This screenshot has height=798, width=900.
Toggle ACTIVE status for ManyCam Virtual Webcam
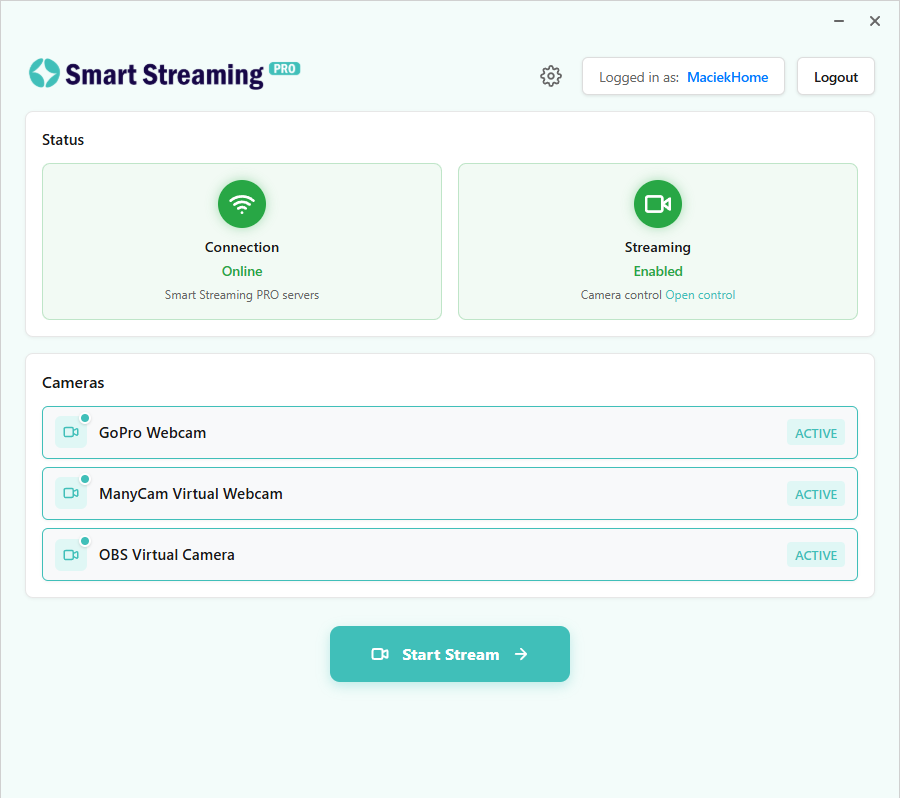[816, 494]
